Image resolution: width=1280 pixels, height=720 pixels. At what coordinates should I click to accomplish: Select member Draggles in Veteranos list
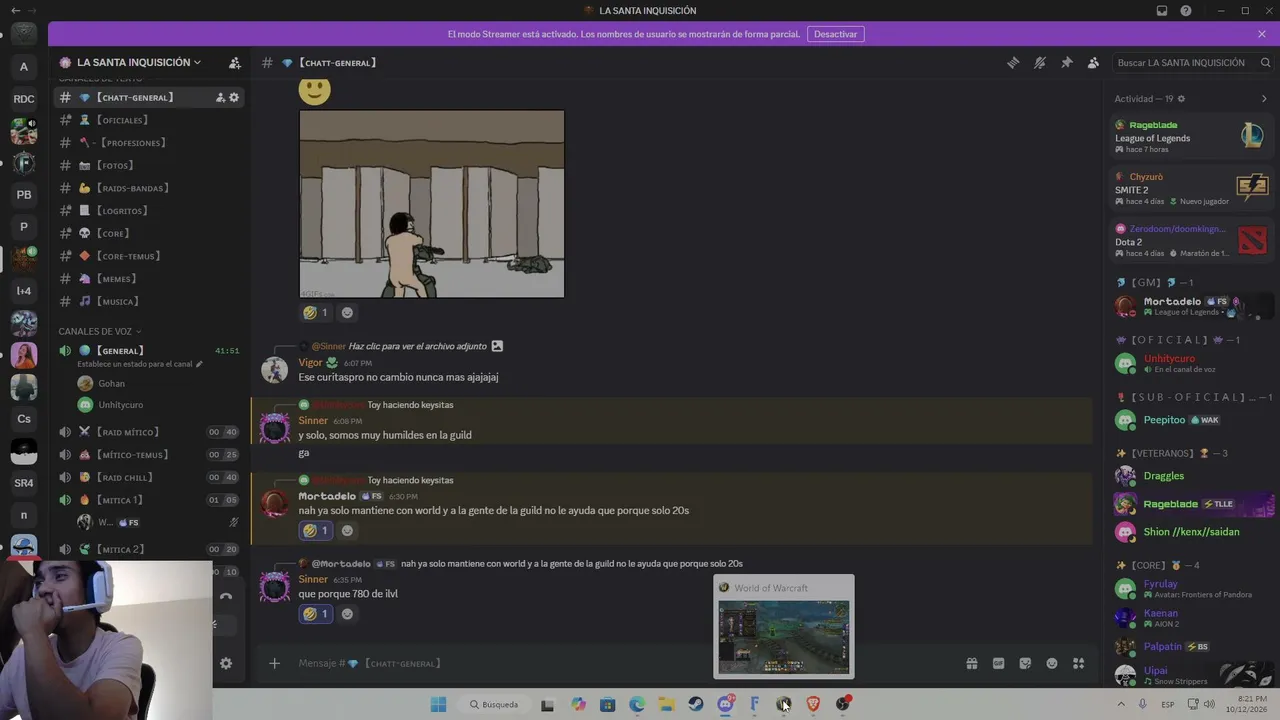pyautogui.click(x=1190, y=476)
